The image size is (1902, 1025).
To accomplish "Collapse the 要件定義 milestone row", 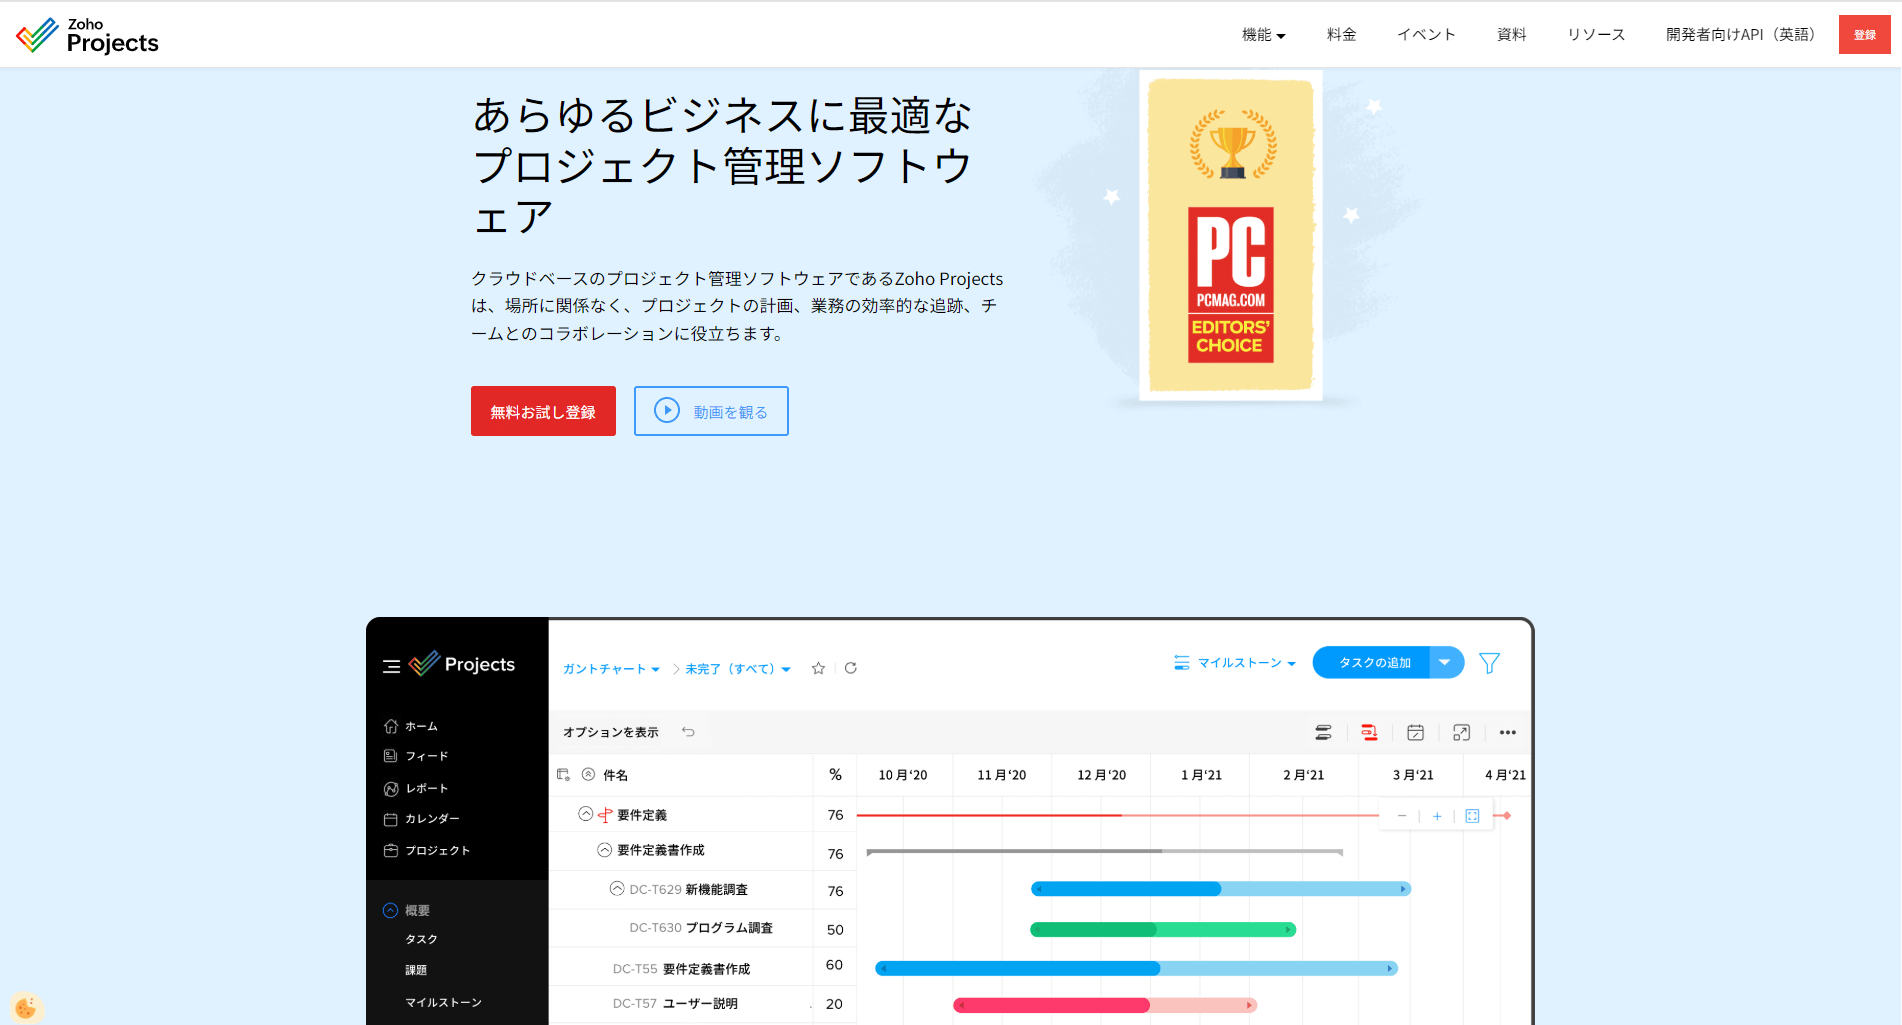I will pos(586,814).
